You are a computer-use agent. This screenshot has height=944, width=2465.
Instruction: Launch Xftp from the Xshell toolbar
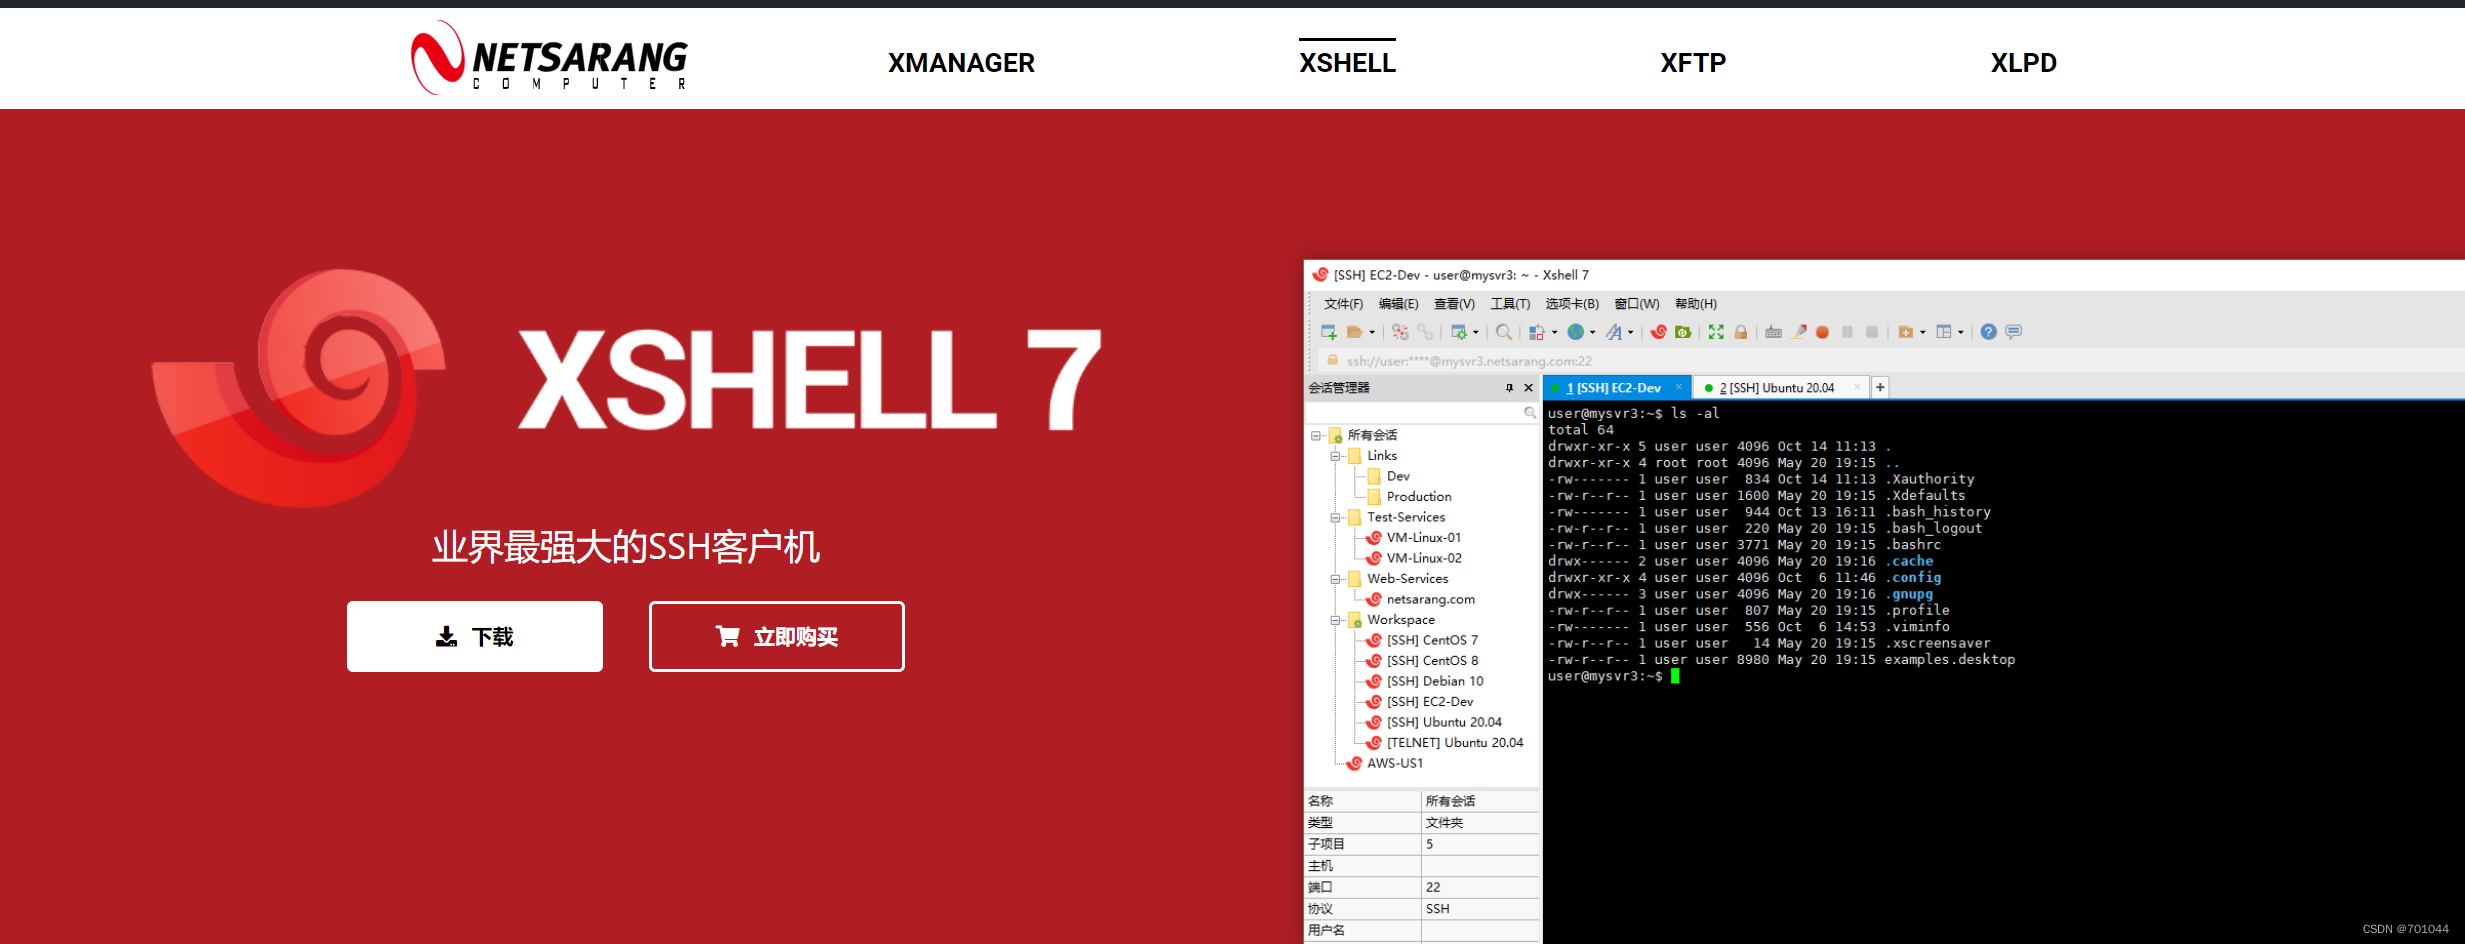(x=1683, y=332)
